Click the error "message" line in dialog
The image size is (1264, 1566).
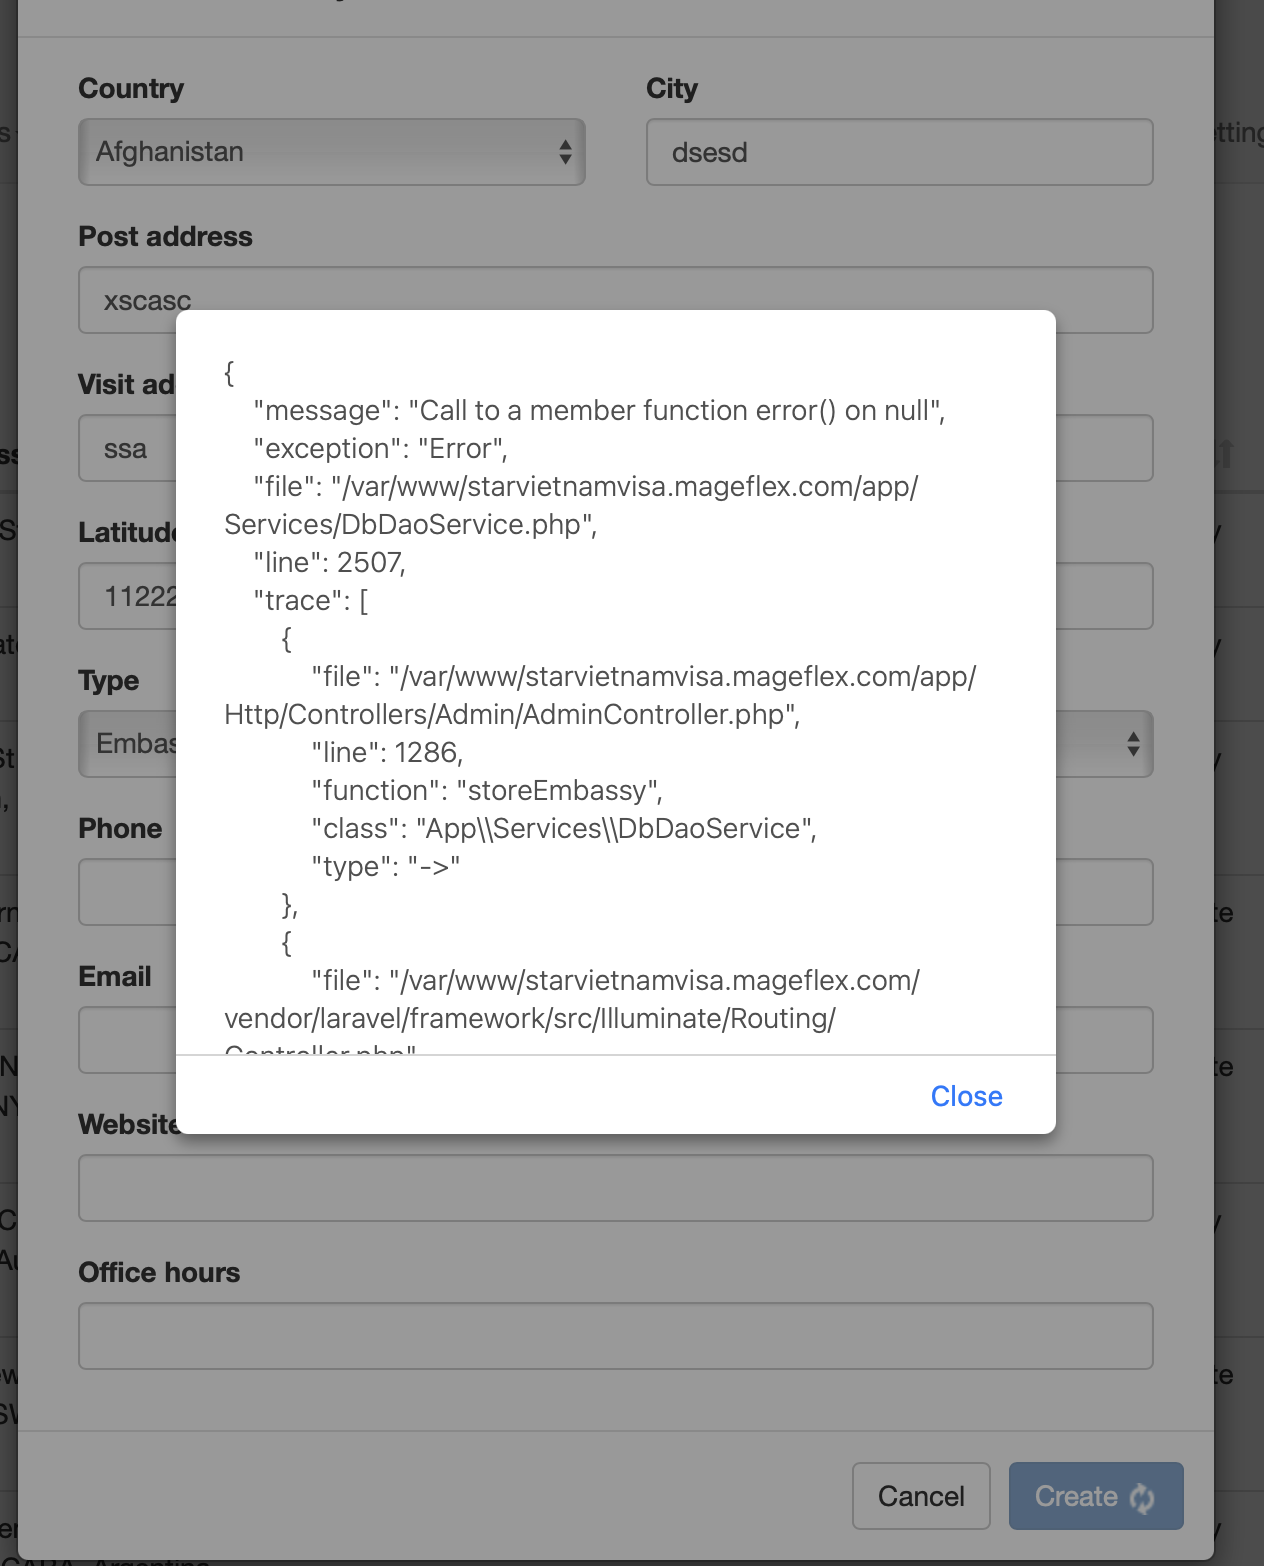coord(598,411)
